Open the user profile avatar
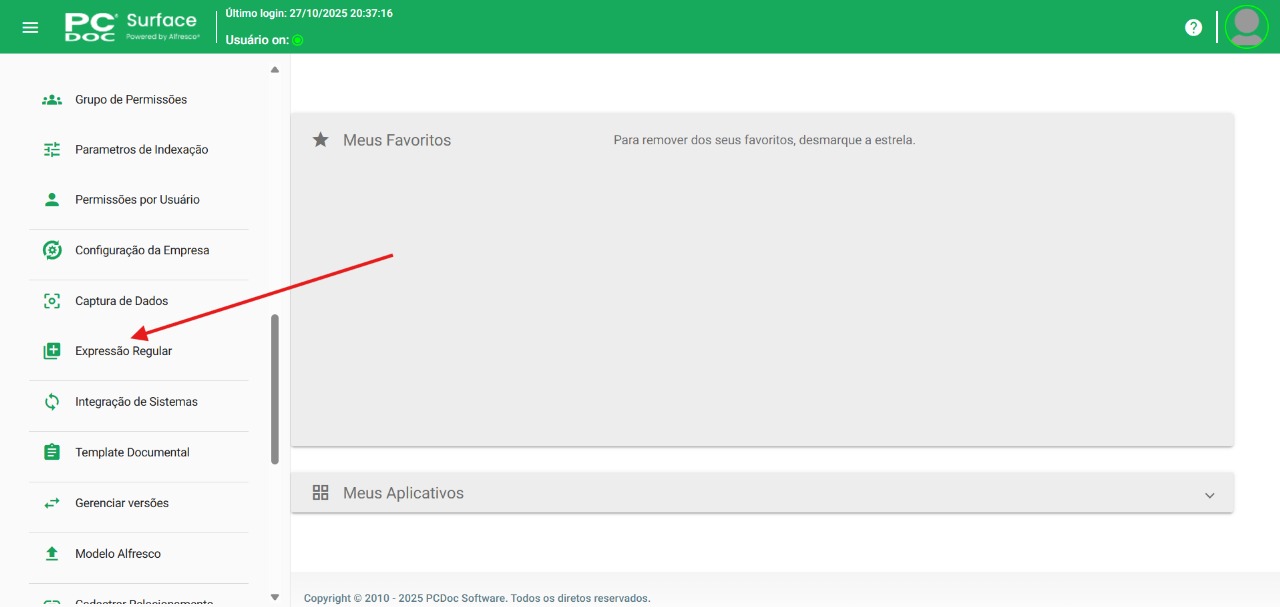 [1246, 27]
